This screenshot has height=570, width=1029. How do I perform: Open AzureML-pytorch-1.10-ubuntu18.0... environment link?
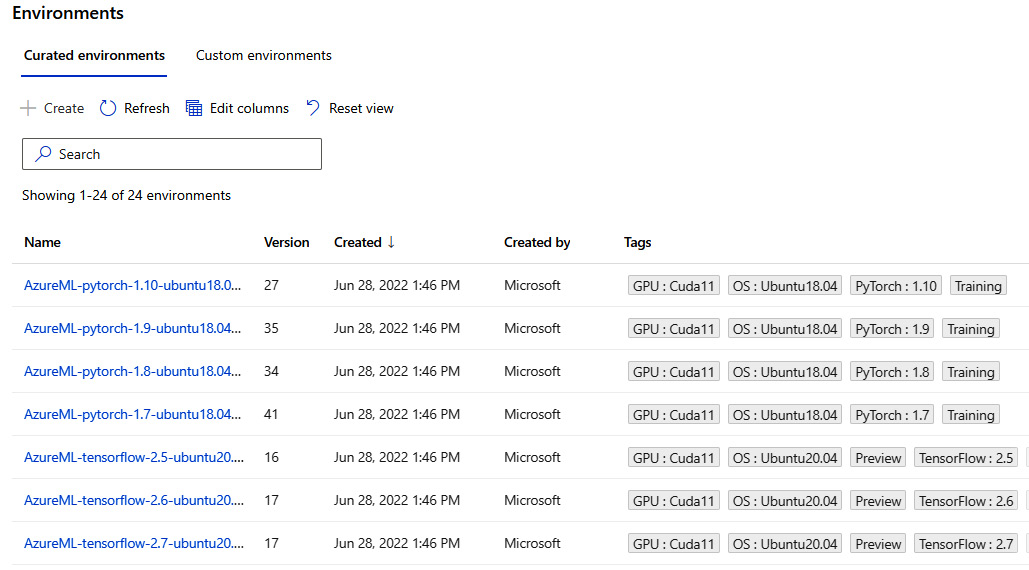(133, 285)
